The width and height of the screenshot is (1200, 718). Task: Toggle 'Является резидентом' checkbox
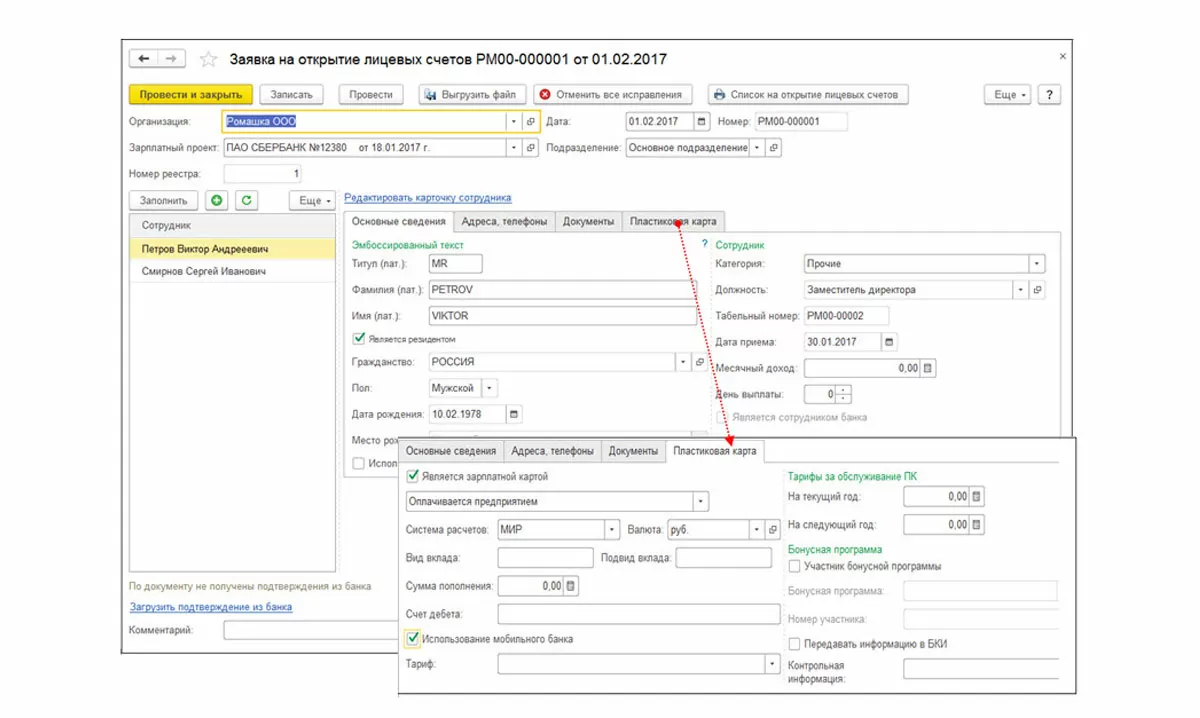(x=359, y=339)
